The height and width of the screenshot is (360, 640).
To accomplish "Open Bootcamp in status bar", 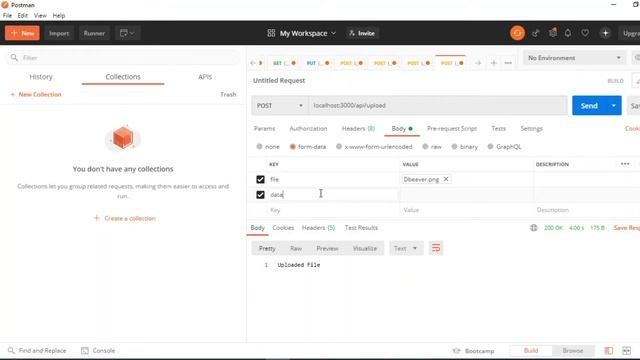I will [473, 351].
